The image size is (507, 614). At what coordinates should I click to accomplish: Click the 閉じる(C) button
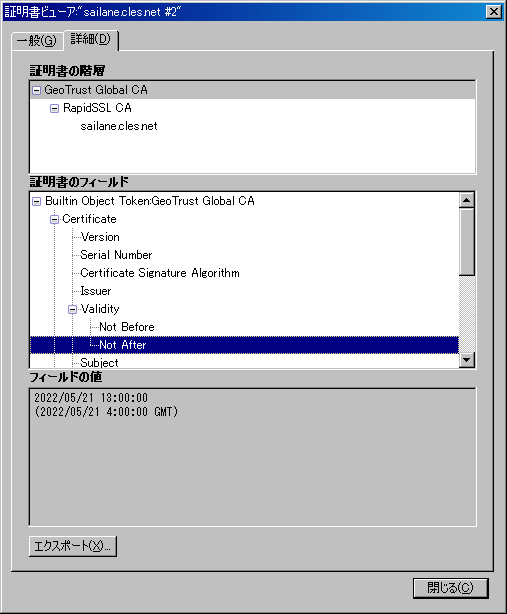tap(450, 588)
